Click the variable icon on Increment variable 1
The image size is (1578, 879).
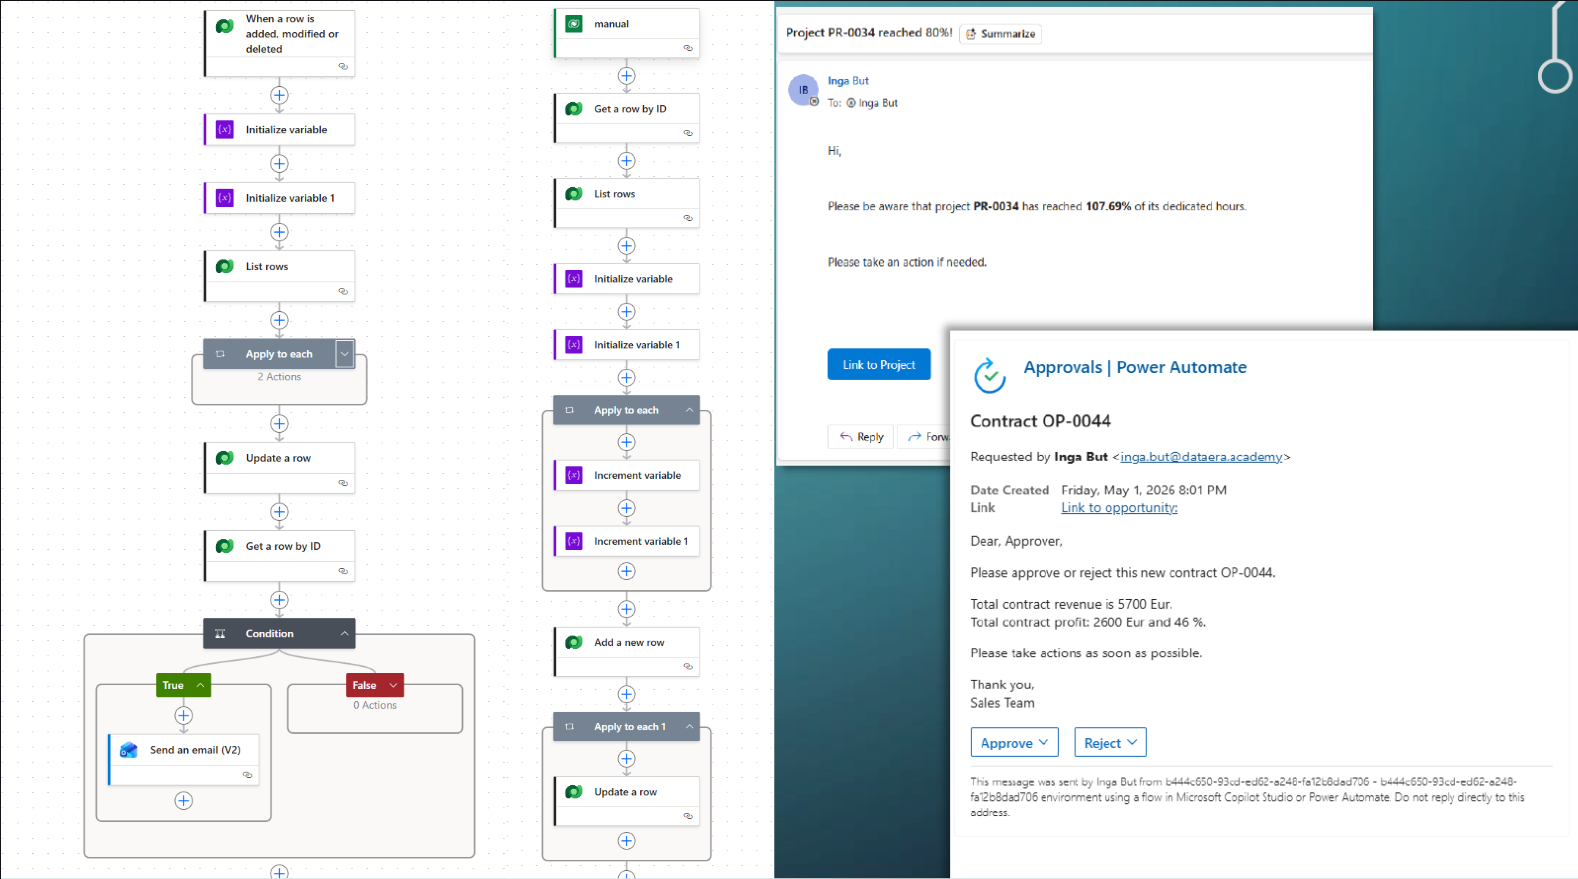click(x=574, y=541)
